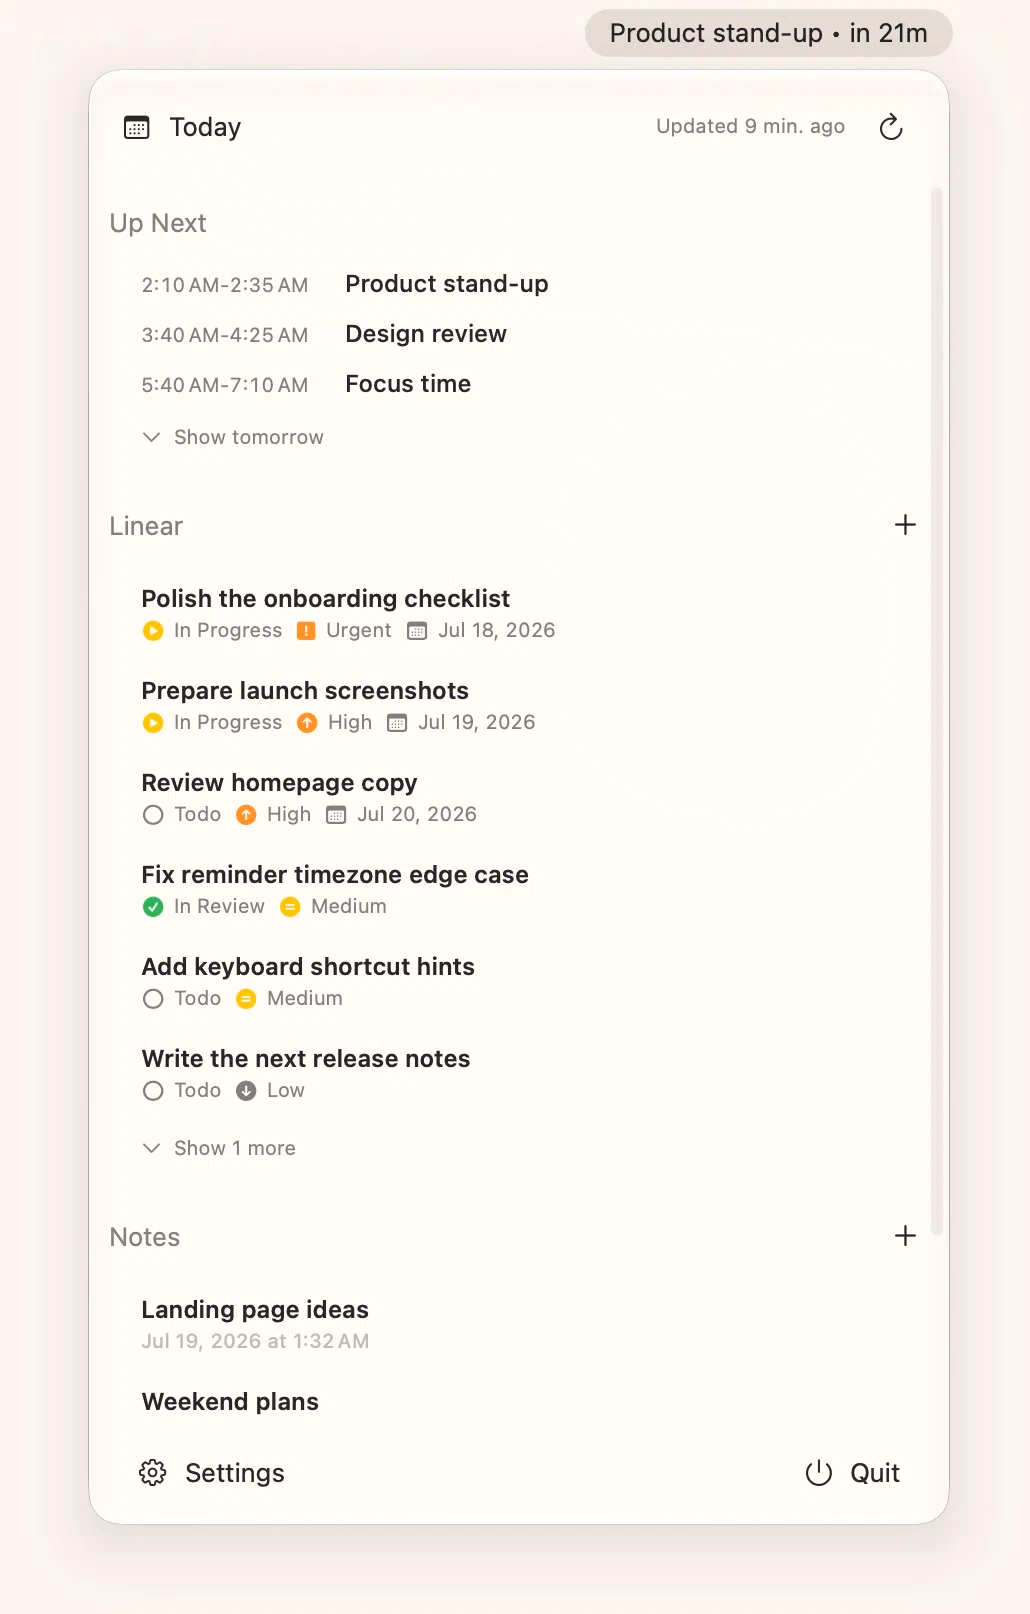Click due date calendar icon for Jul 20, 2026
Screen dimensions: 1030x1614
(x=336, y=815)
